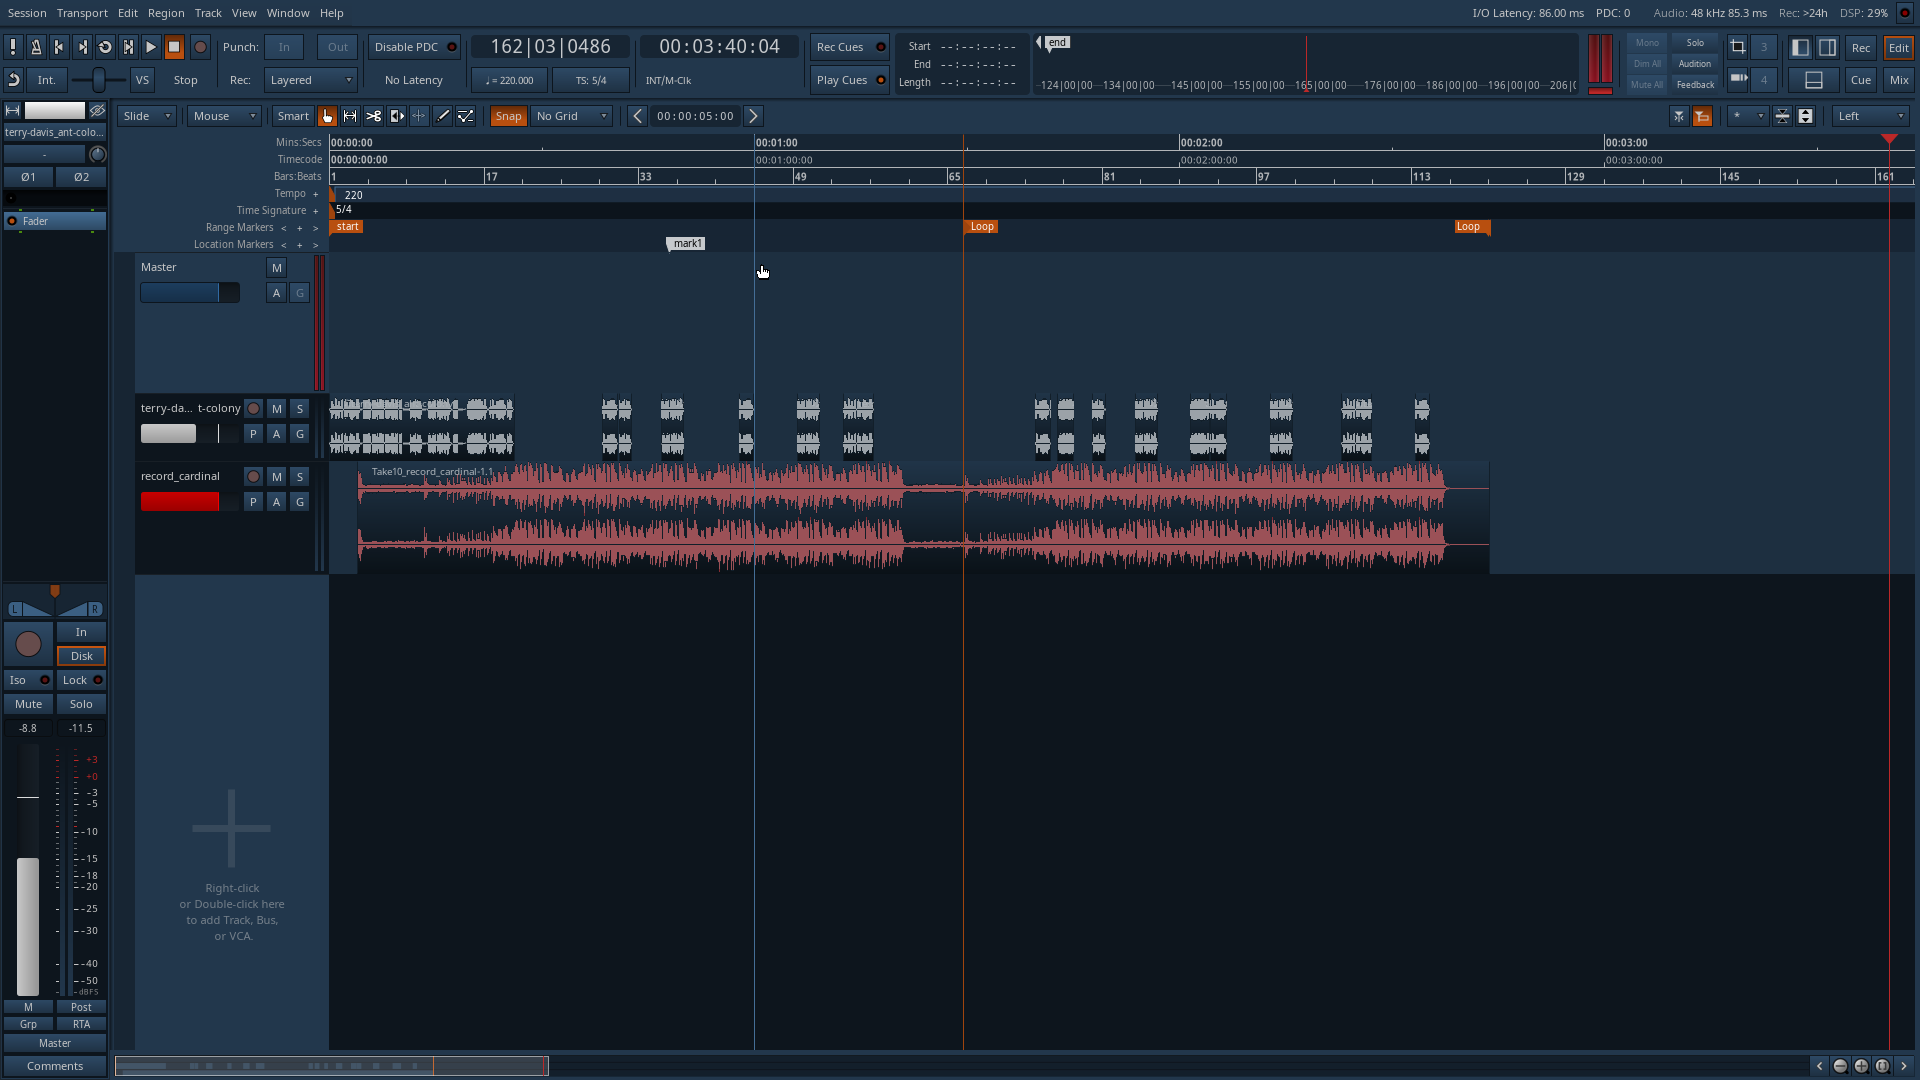The width and height of the screenshot is (1920, 1080).
Task: Stop transport with the Stop icon
Action: pyautogui.click(x=174, y=47)
